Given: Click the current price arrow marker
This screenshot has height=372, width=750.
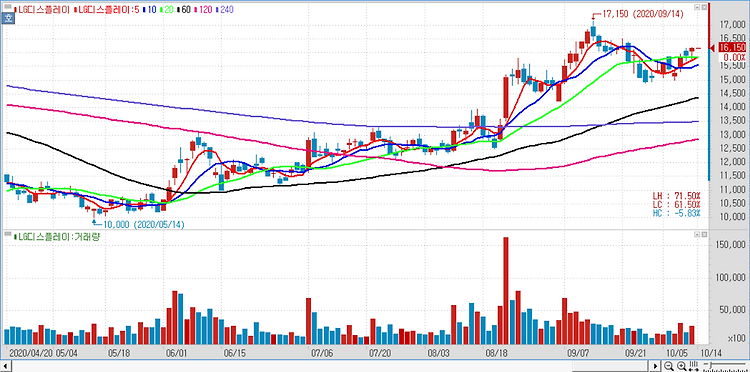Looking at the screenshot, I should click(x=713, y=48).
